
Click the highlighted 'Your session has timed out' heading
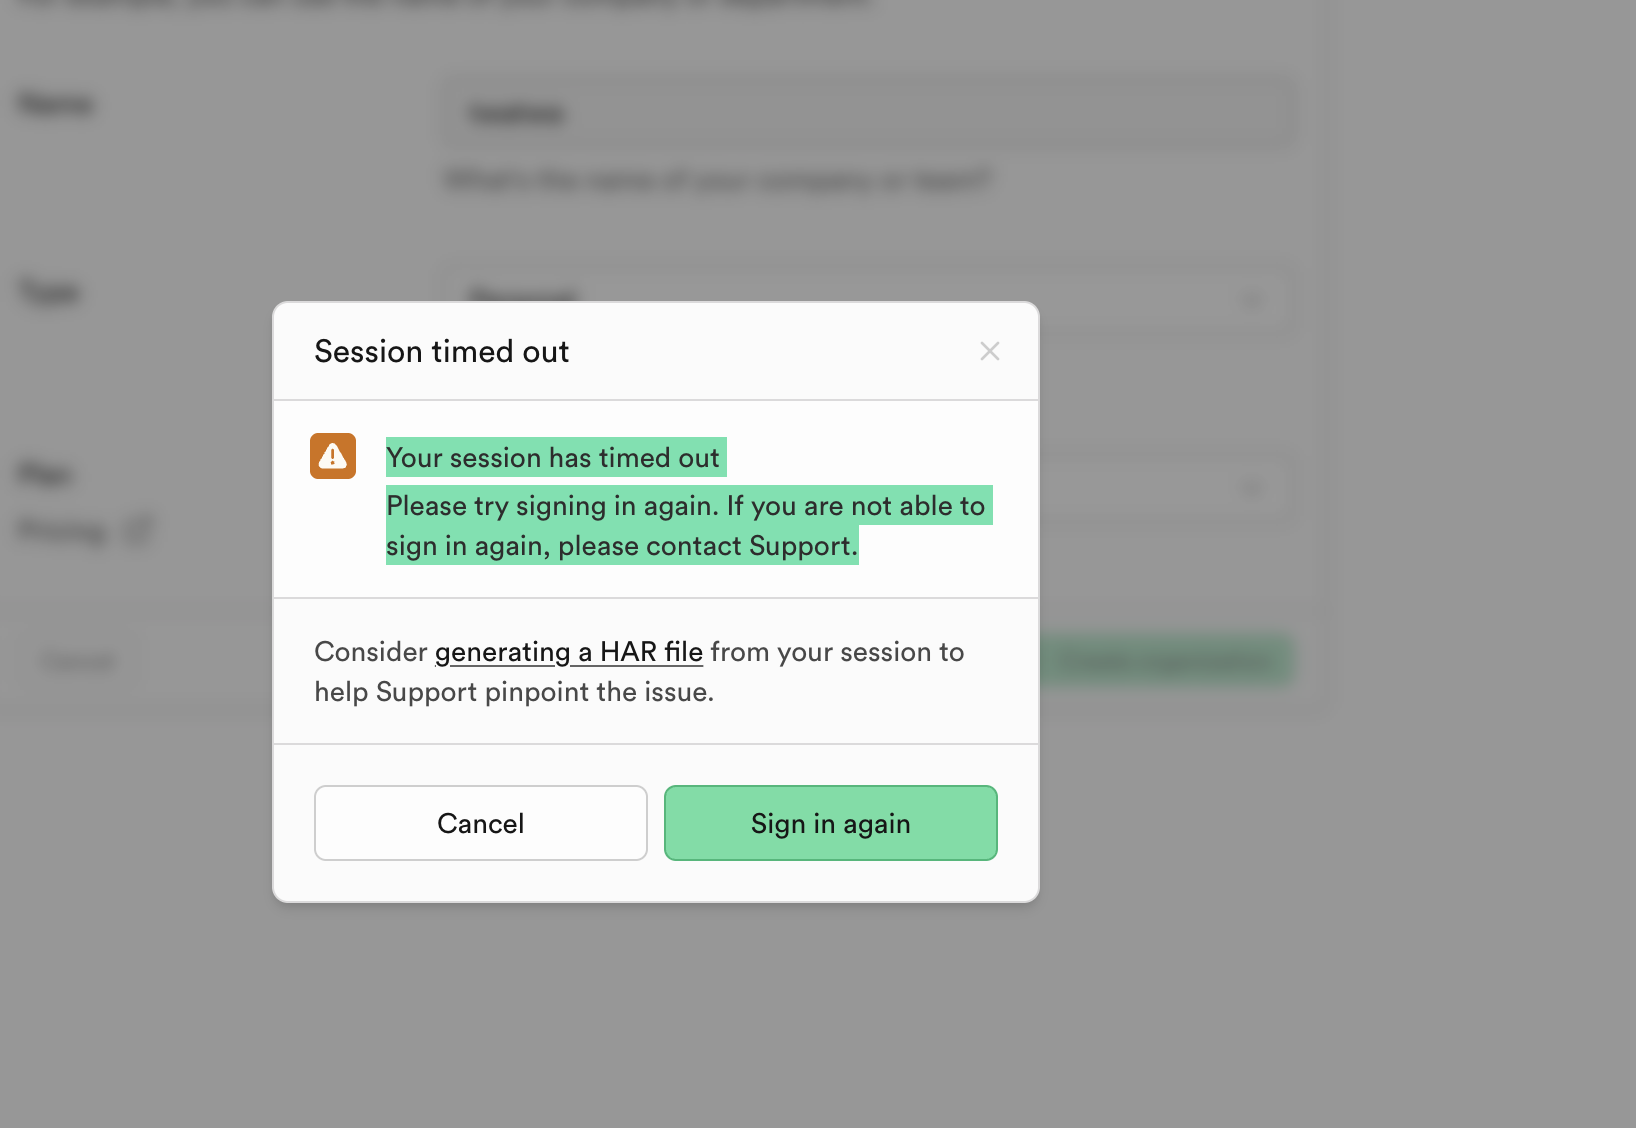(x=553, y=458)
